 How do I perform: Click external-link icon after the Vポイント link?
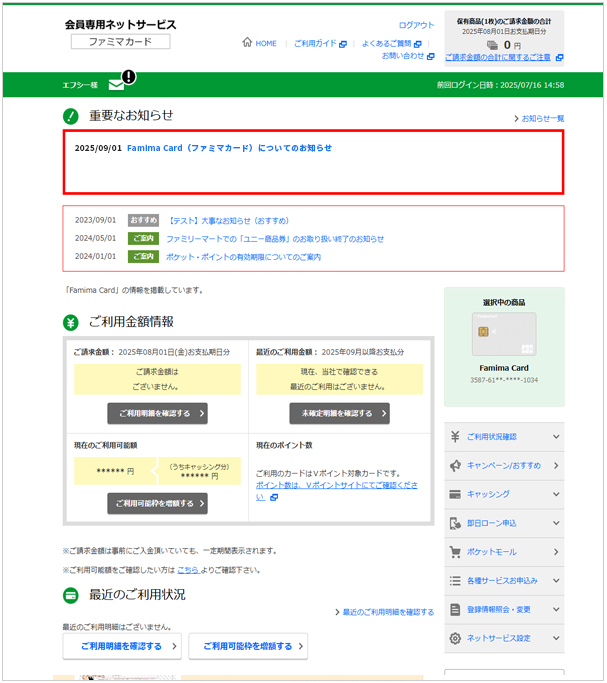pos(274,497)
